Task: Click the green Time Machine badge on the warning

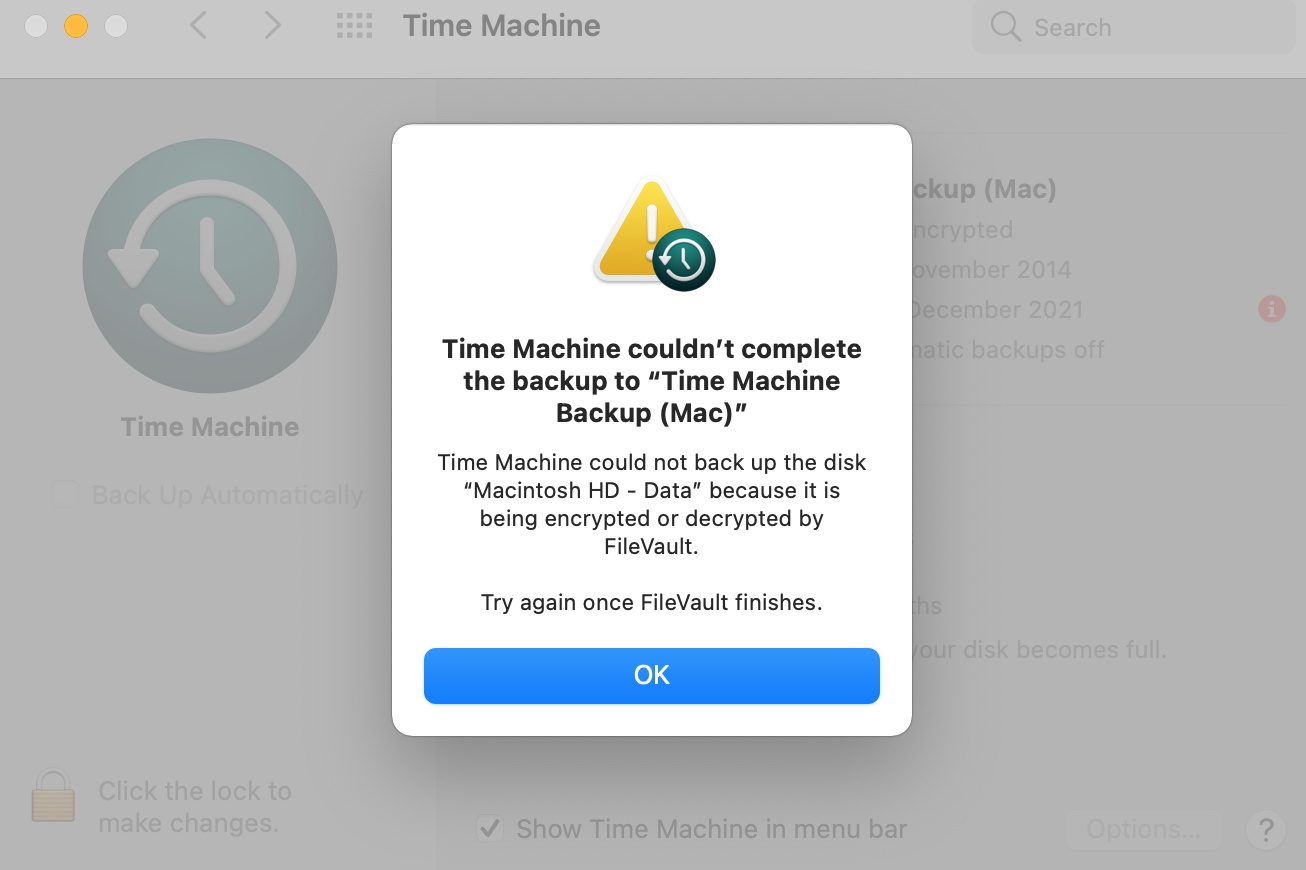Action: 685,260
